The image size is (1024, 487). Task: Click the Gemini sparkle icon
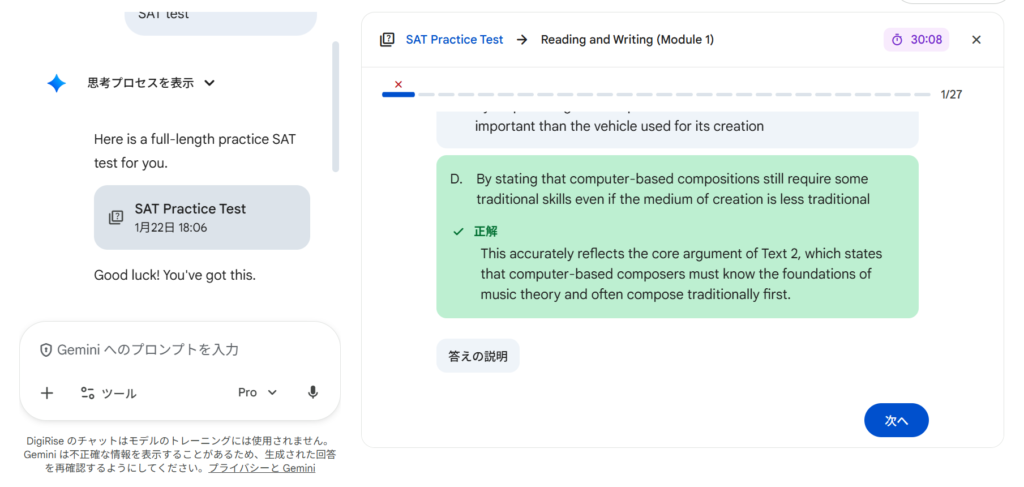coord(57,84)
